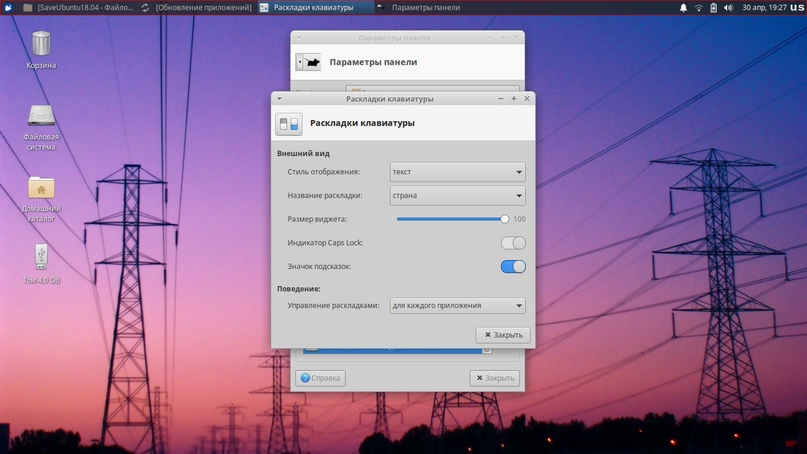Click the battery indicator tray icon

713,7
